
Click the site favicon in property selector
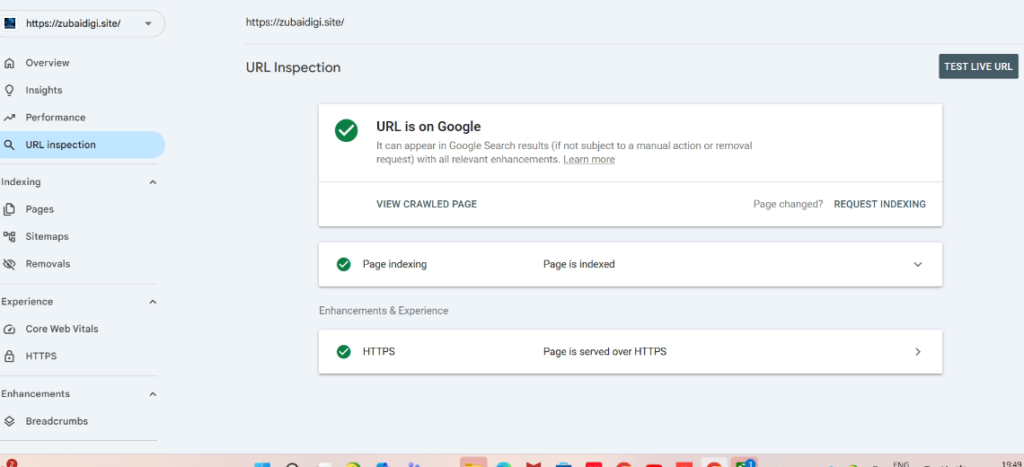(x=10, y=24)
